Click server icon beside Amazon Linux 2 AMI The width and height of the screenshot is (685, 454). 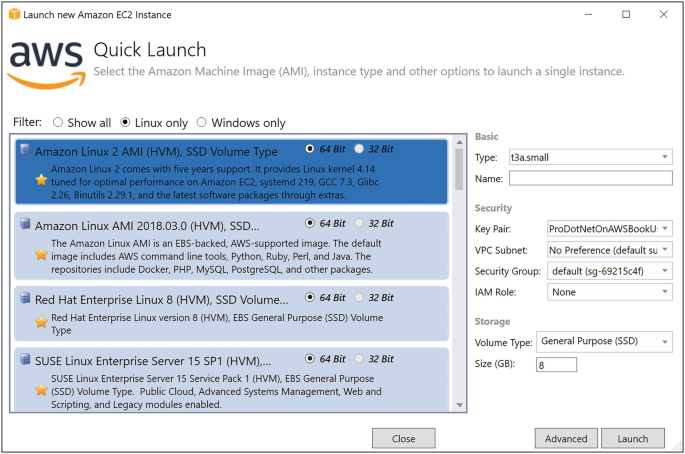click(25, 149)
